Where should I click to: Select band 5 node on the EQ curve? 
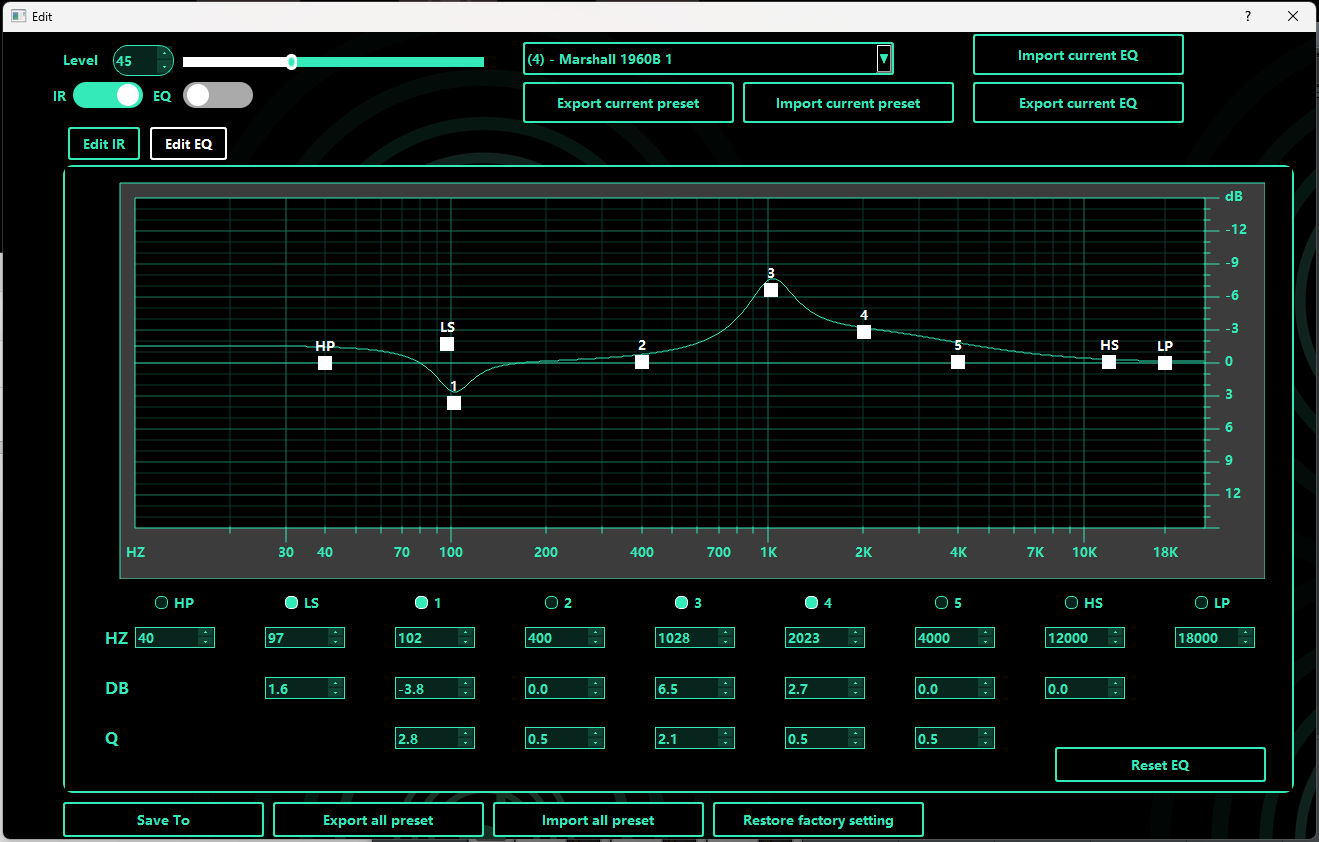coord(958,362)
